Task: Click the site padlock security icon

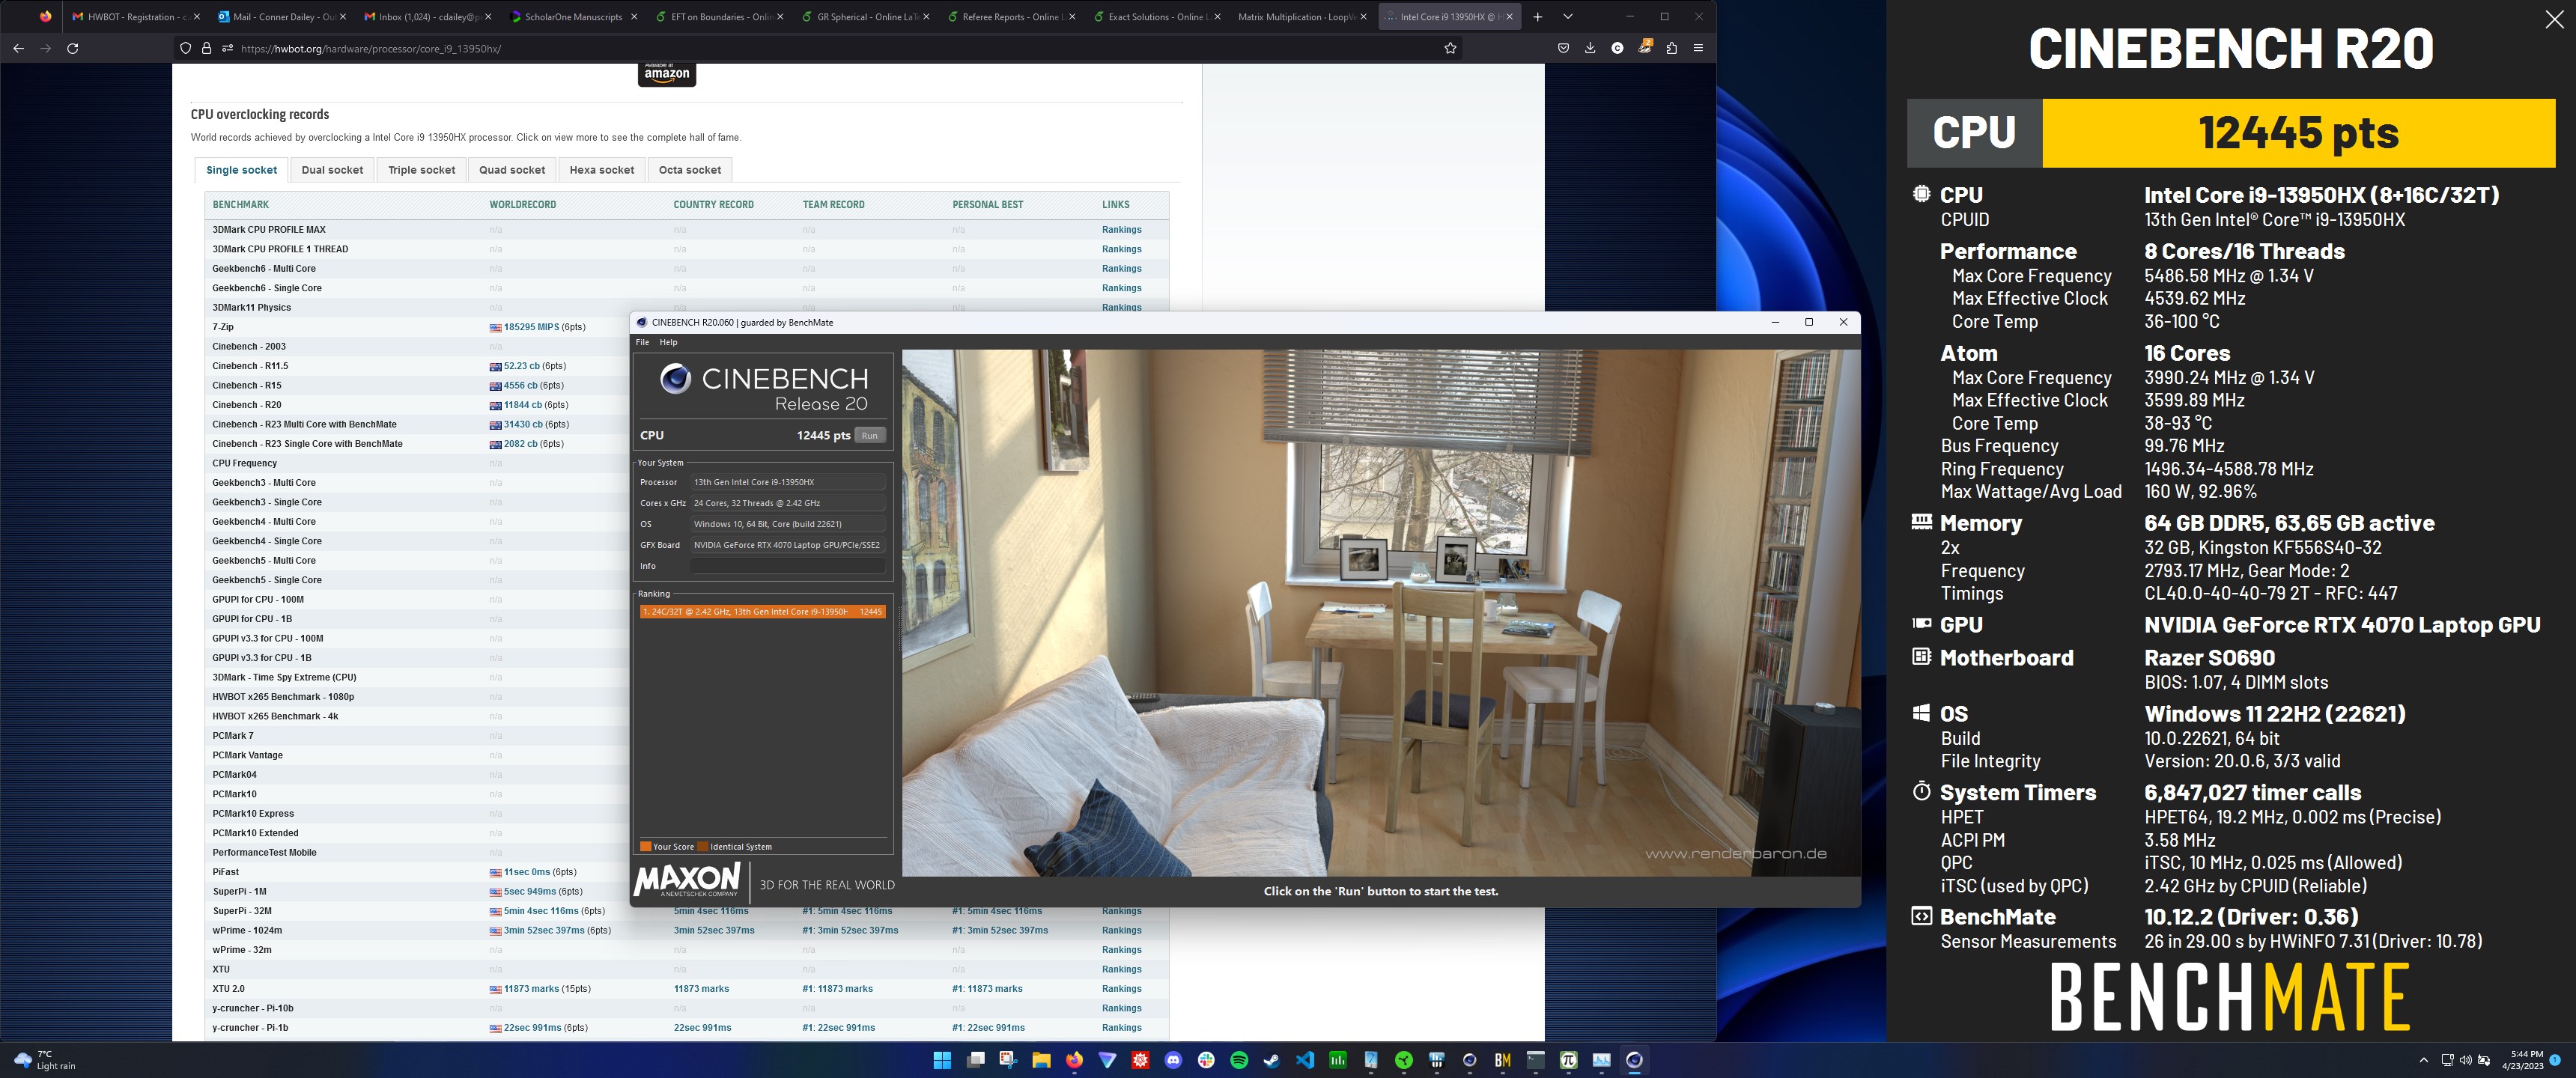Action: 206,48
